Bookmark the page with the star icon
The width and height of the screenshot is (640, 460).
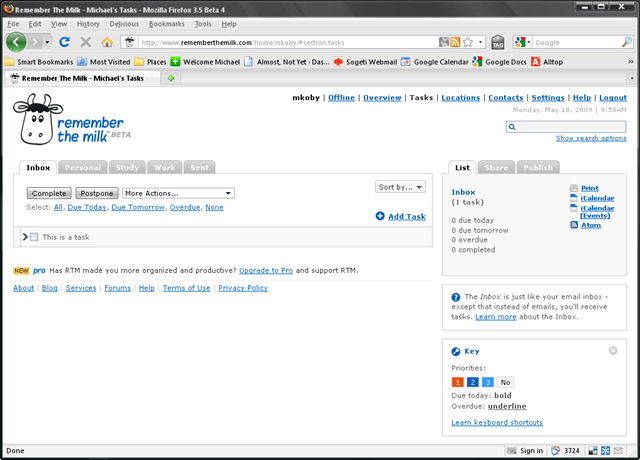[468, 42]
